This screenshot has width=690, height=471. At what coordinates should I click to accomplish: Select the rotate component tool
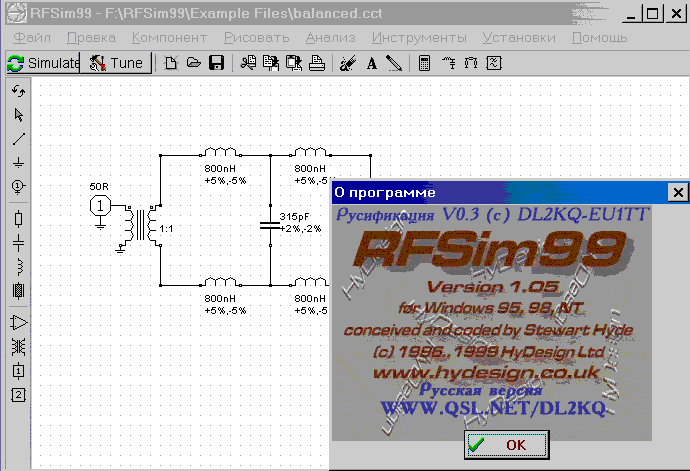pos(18,91)
